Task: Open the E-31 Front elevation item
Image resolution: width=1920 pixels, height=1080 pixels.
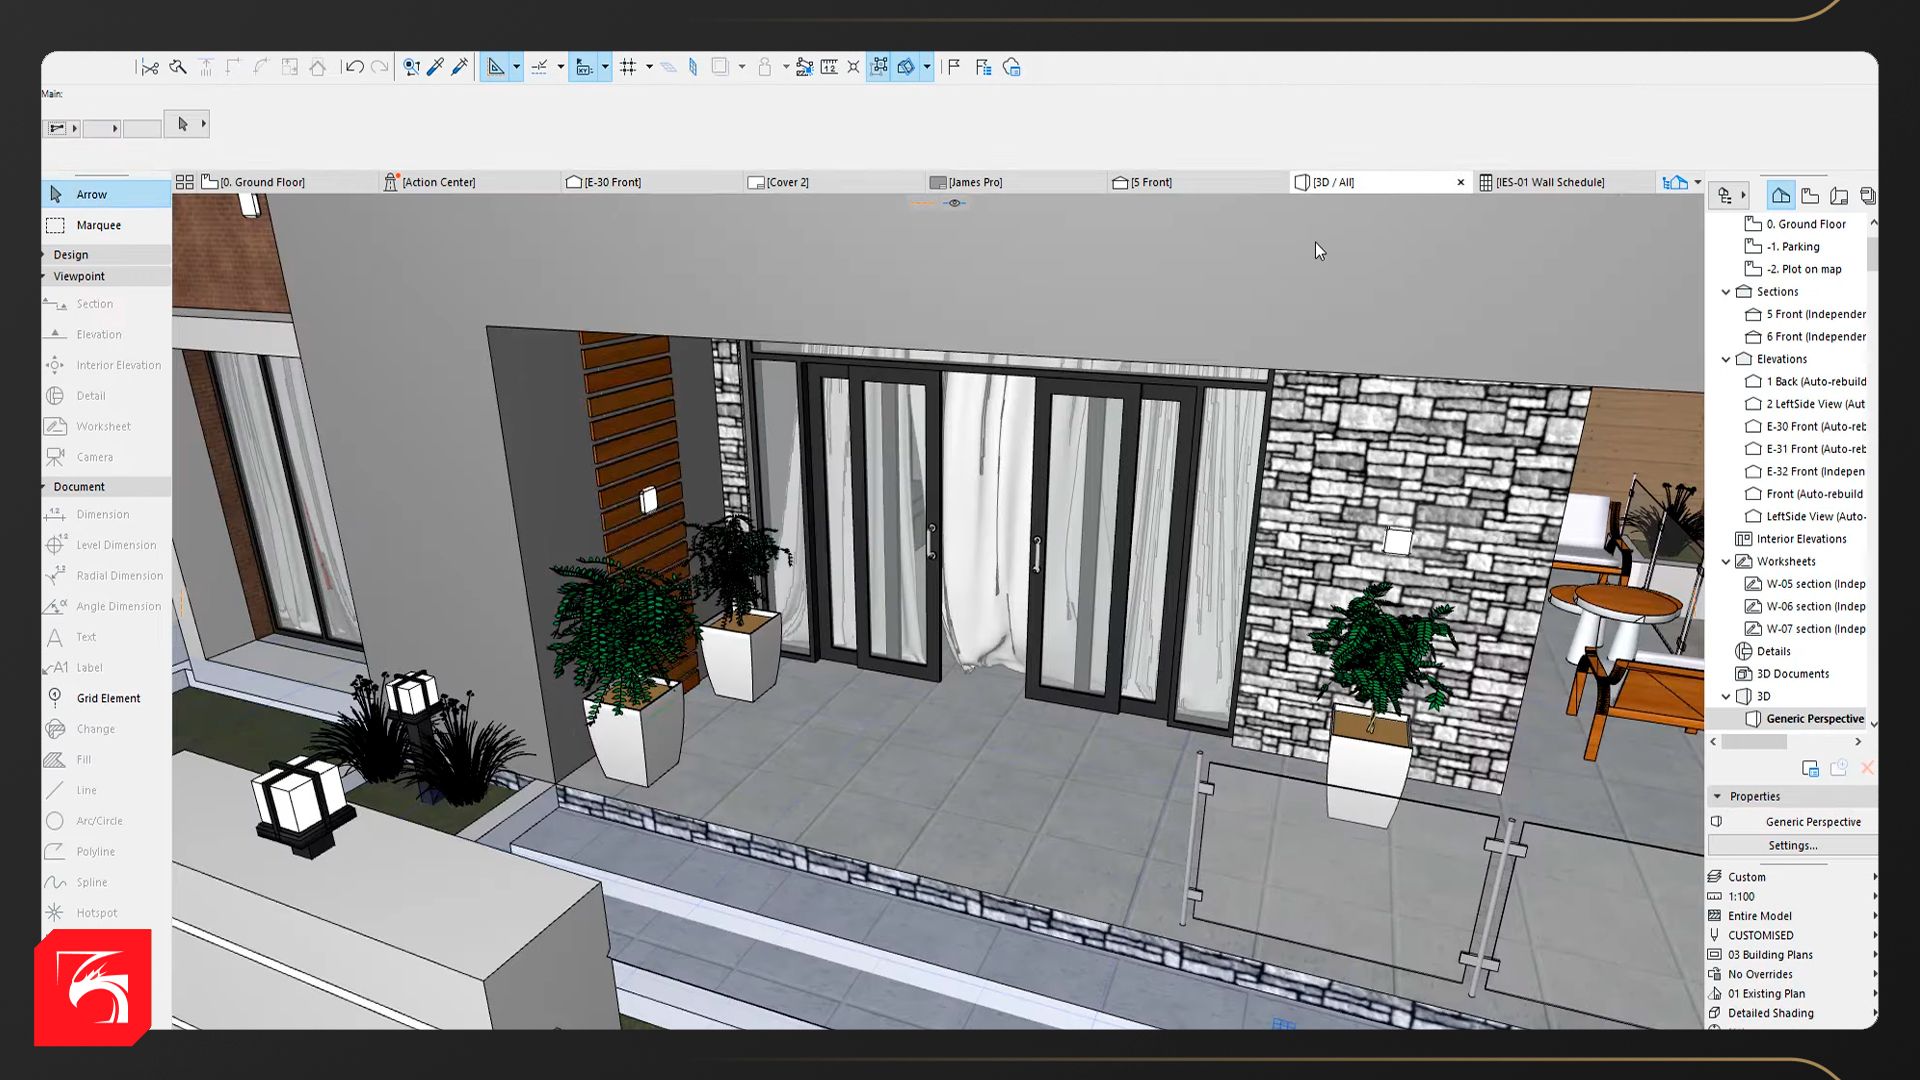Action: coord(1805,449)
